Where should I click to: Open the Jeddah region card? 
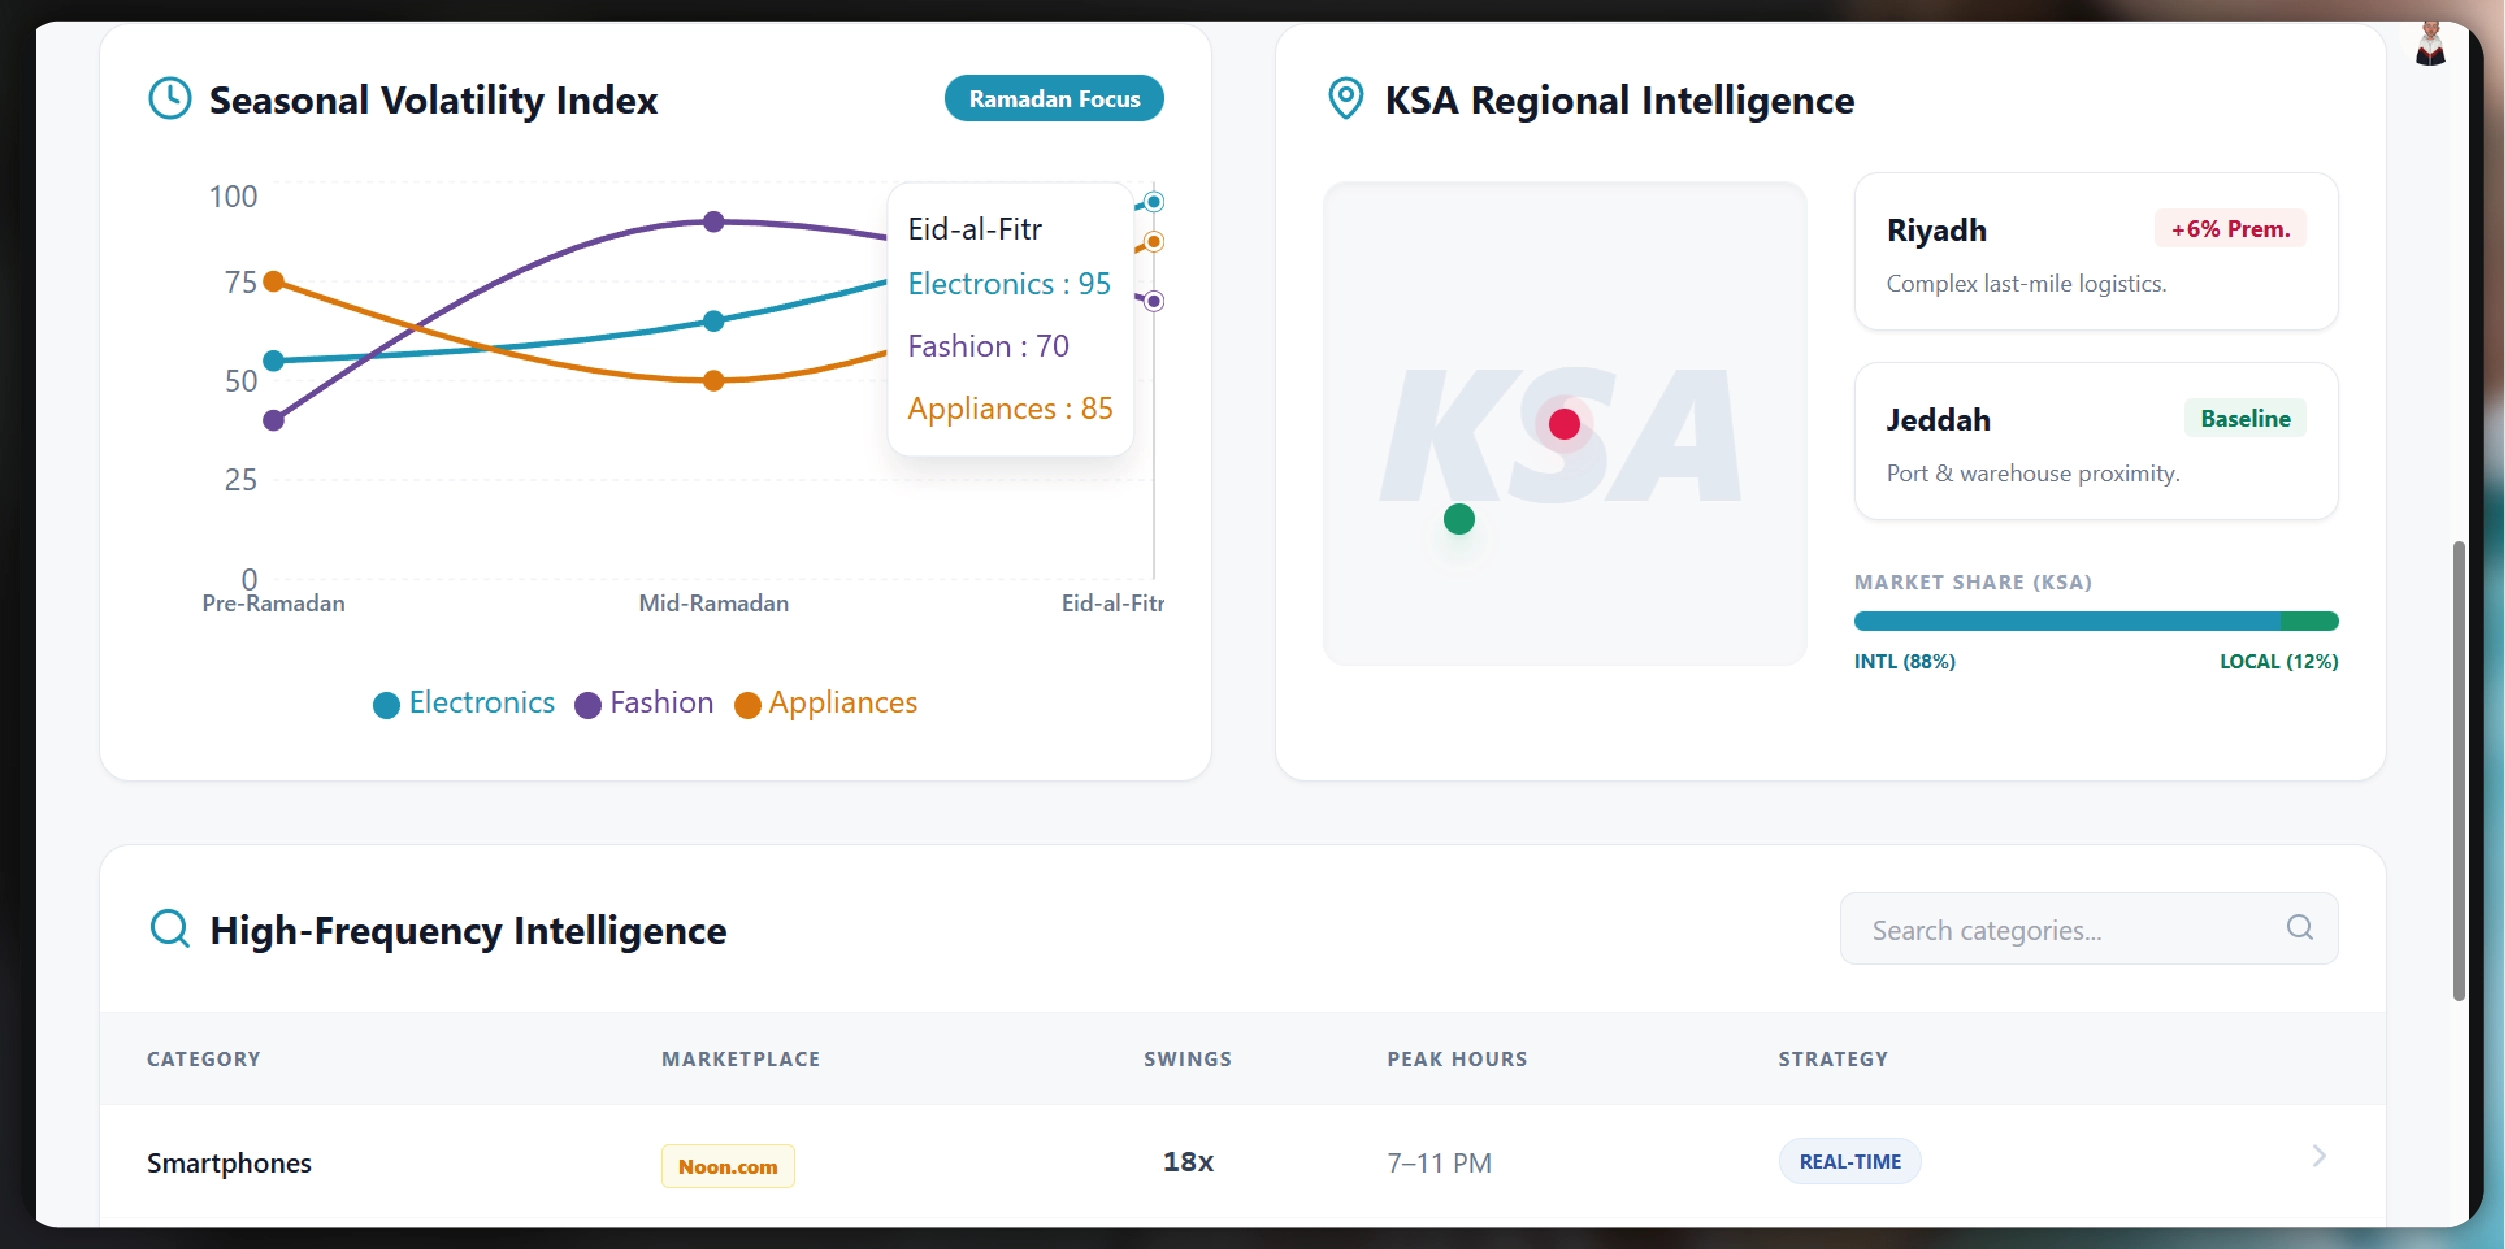[2095, 441]
